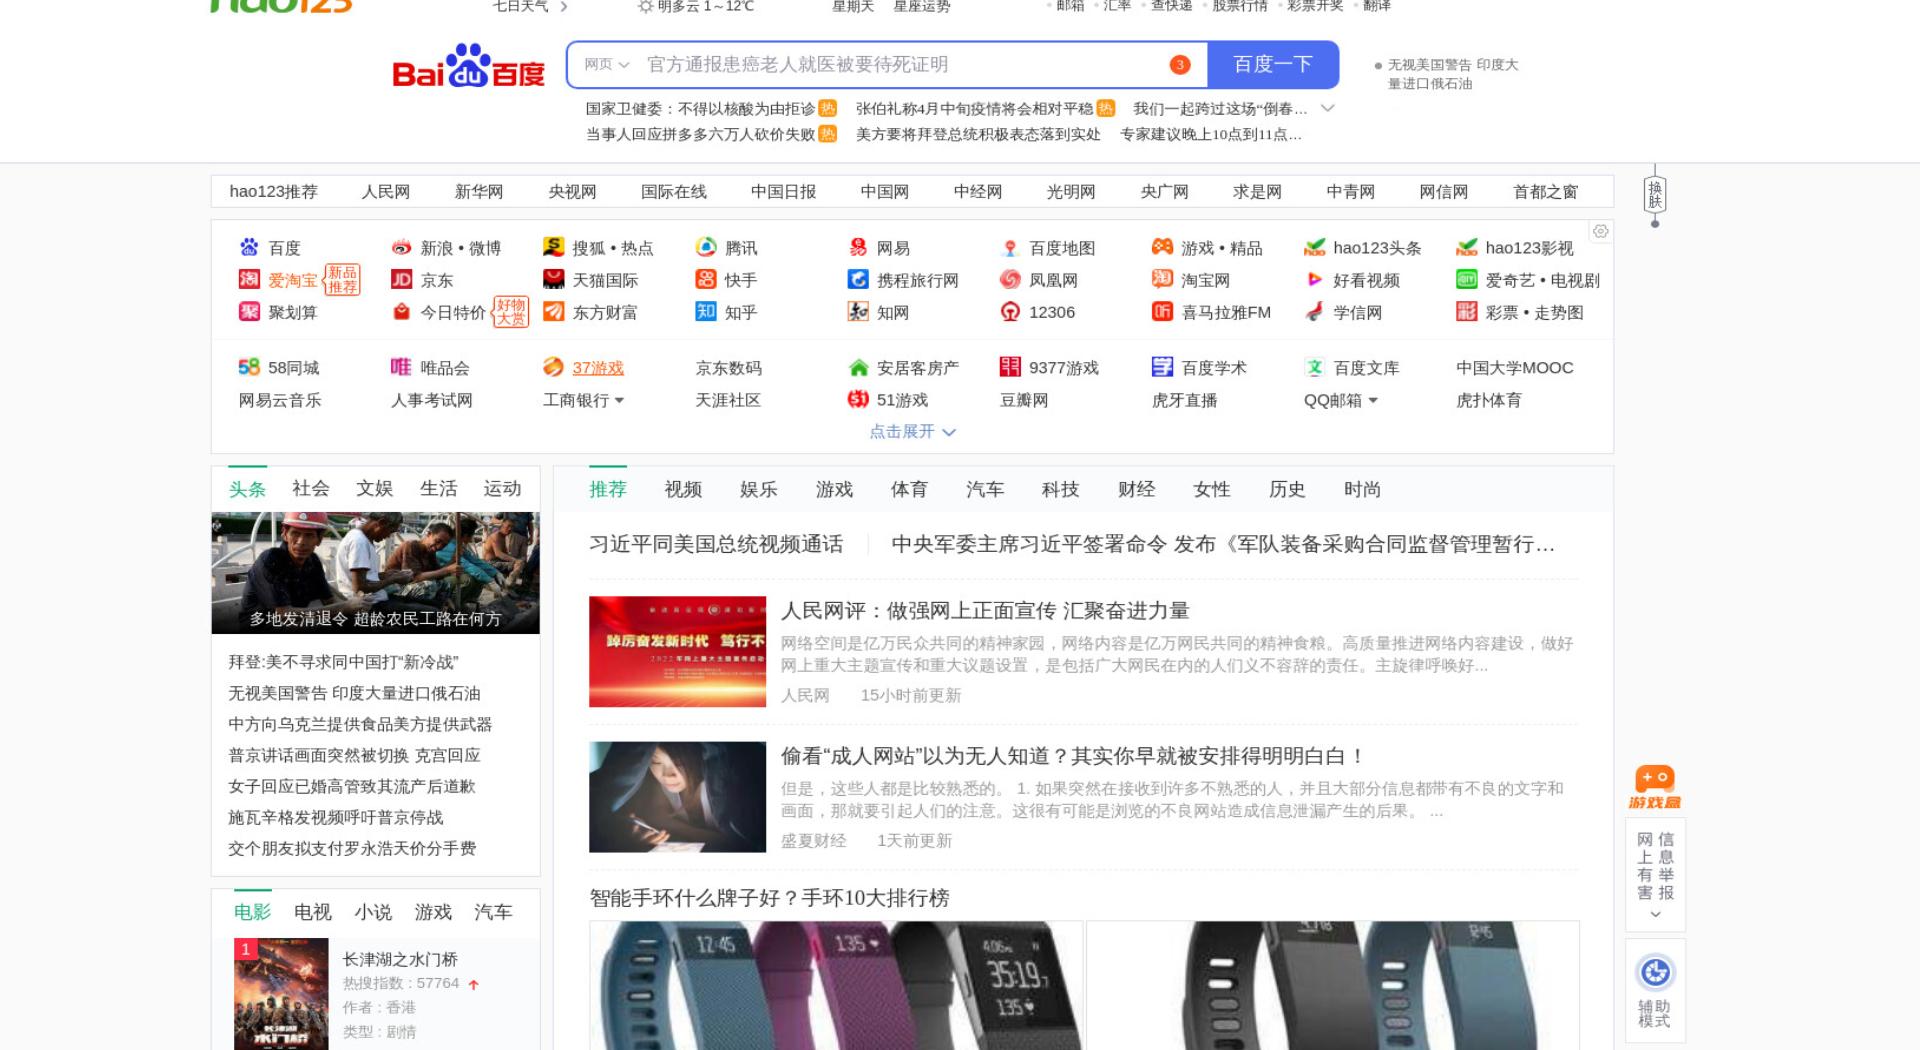Screen dimensions: 1920x1050
Task: Open the 网页 search type dropdown
Action: 606,64
